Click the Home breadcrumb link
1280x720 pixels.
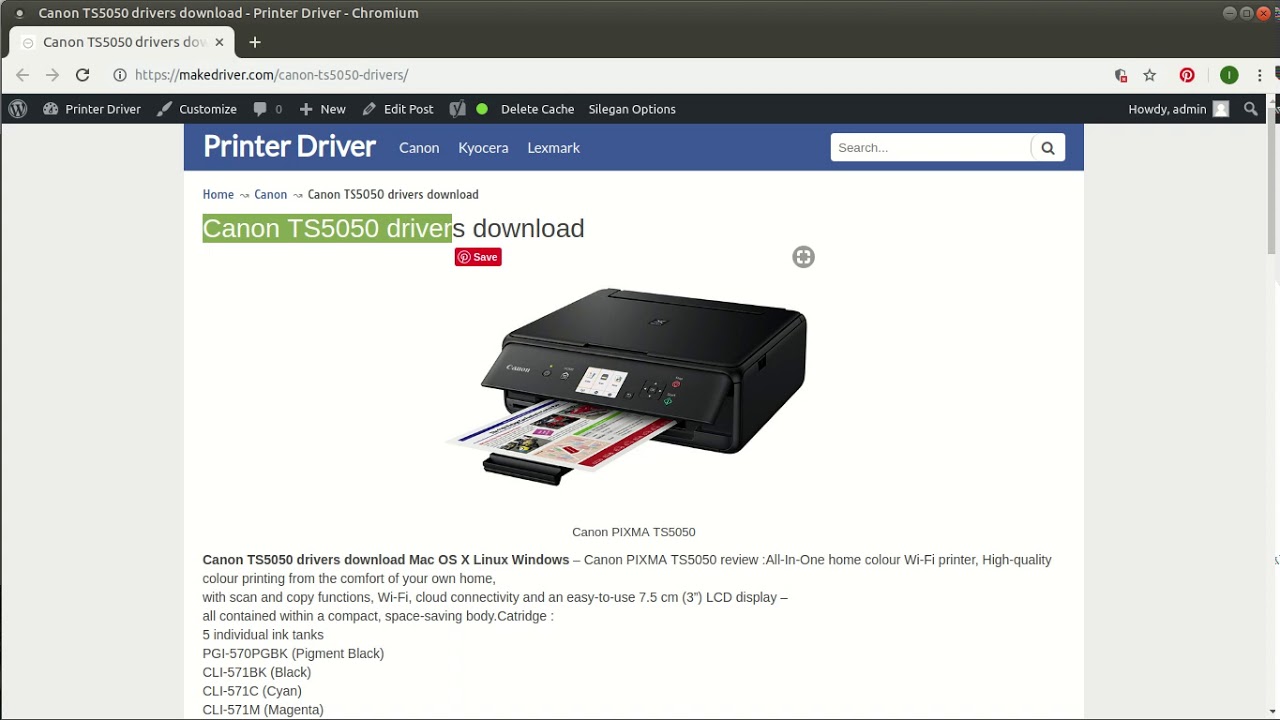[x=218, y=194]
